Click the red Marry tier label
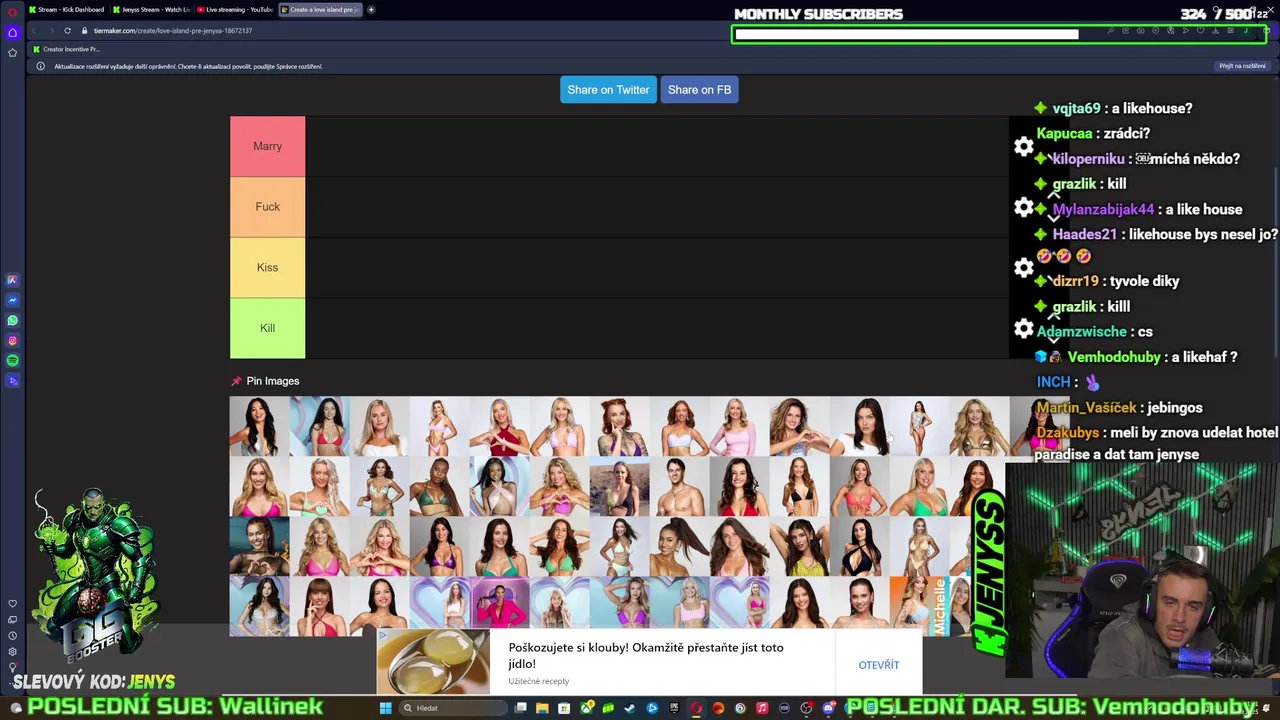Image resolution: width=1280 pixels, height=720 pixels. 267,146
